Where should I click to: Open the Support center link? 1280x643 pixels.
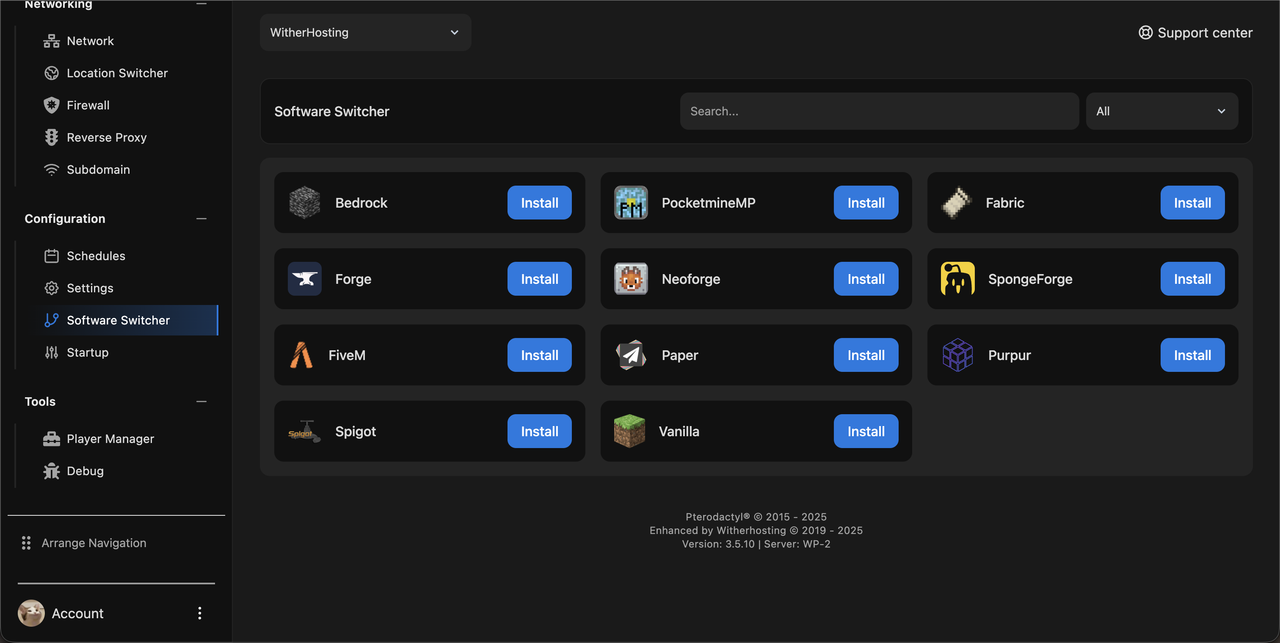point(1195,32)
